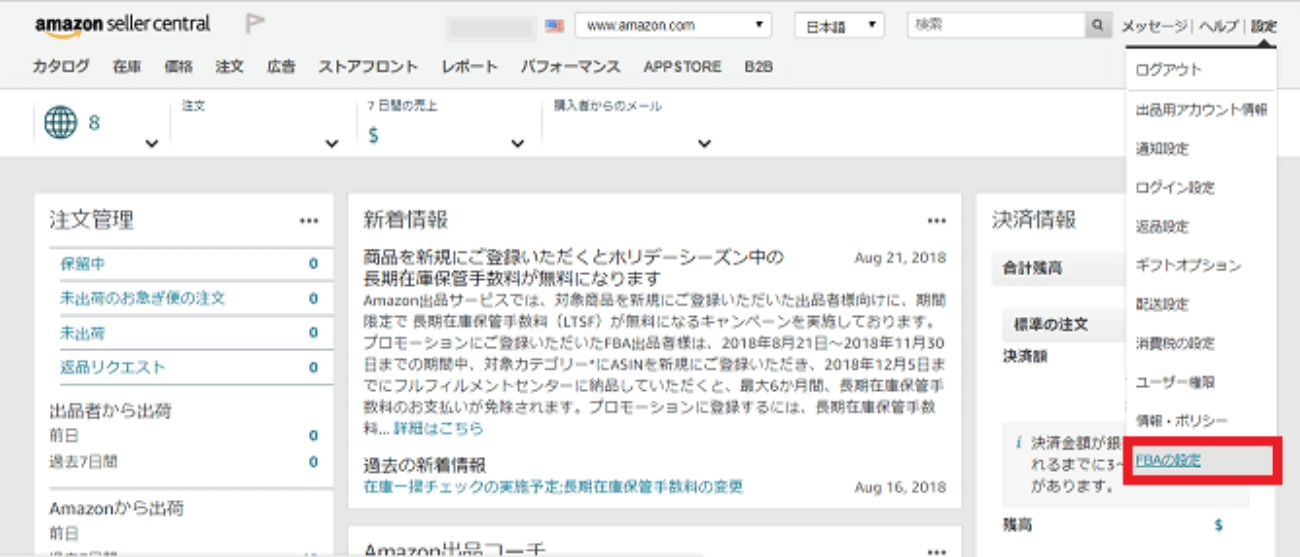Open the 日本語 language dropdown
This screenshot has width=1300, height=557.
pos(838,26)
